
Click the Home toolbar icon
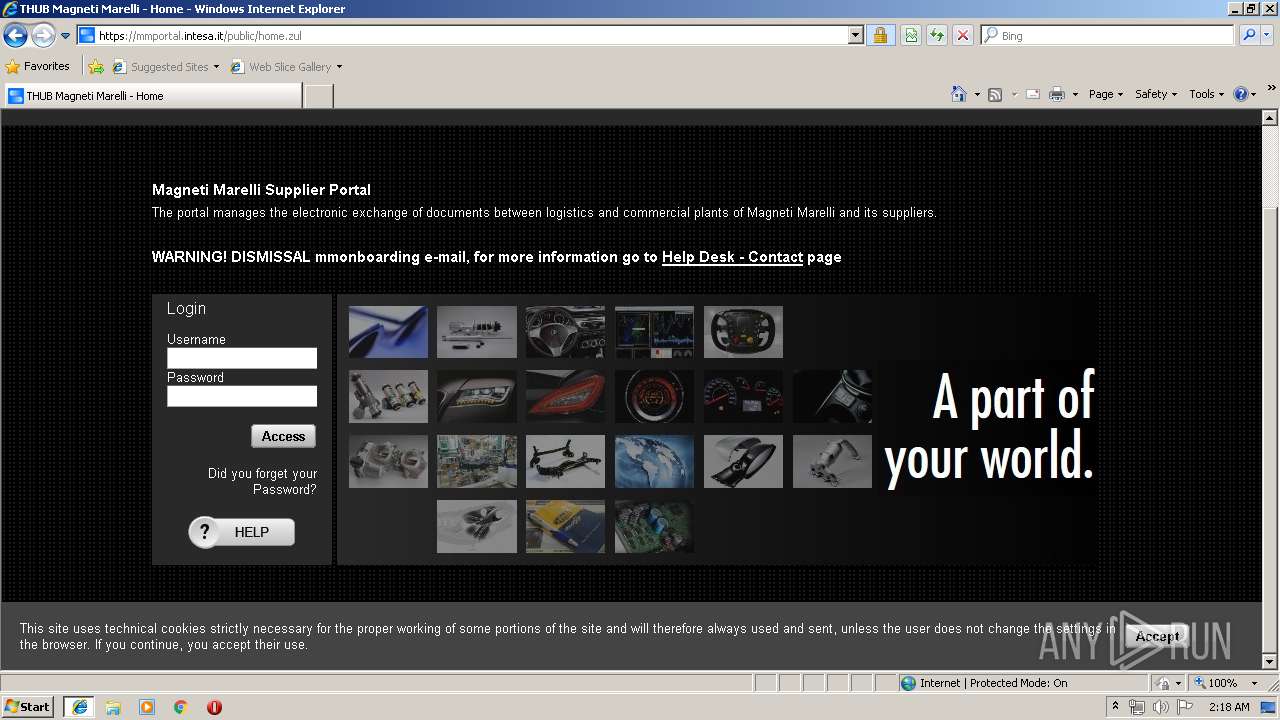[x=958, y=94]
